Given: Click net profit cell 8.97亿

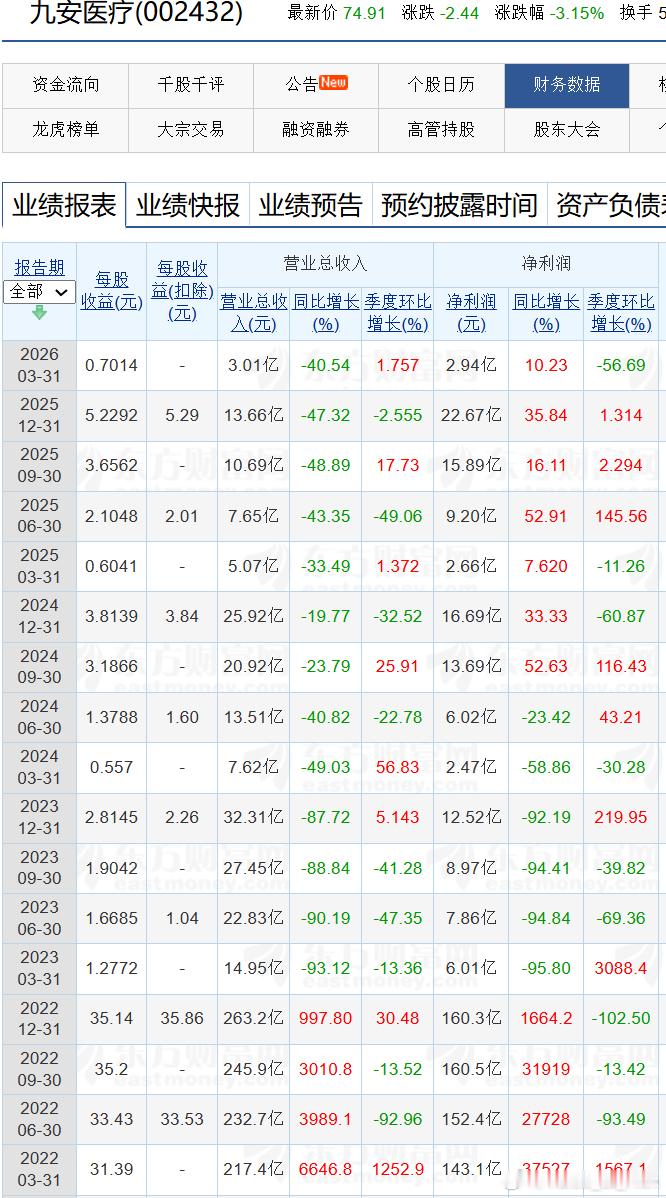Looking at the screenshot, I should point(471,868).
